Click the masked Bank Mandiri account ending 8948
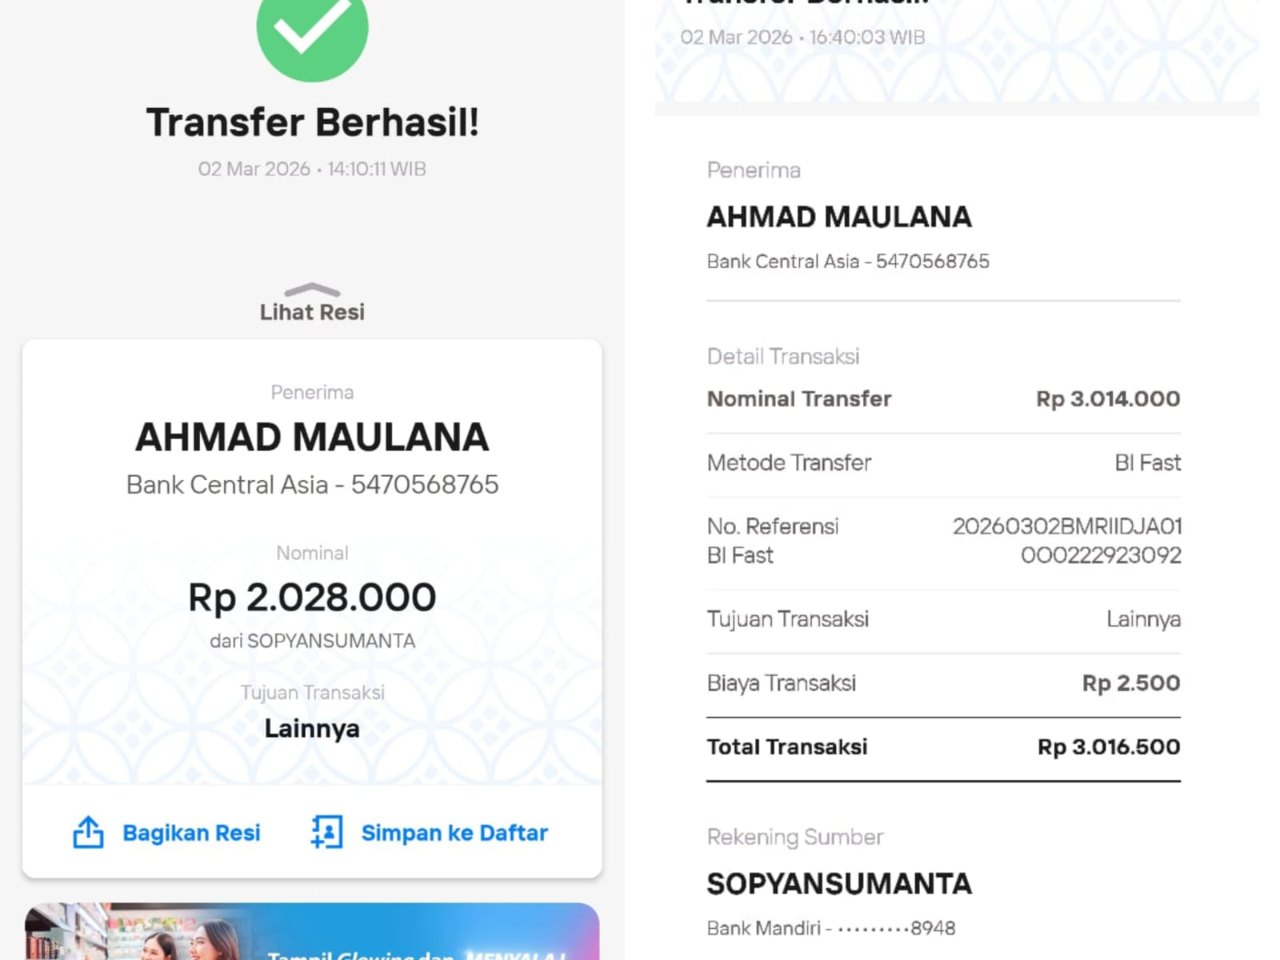 click(831, 928)
